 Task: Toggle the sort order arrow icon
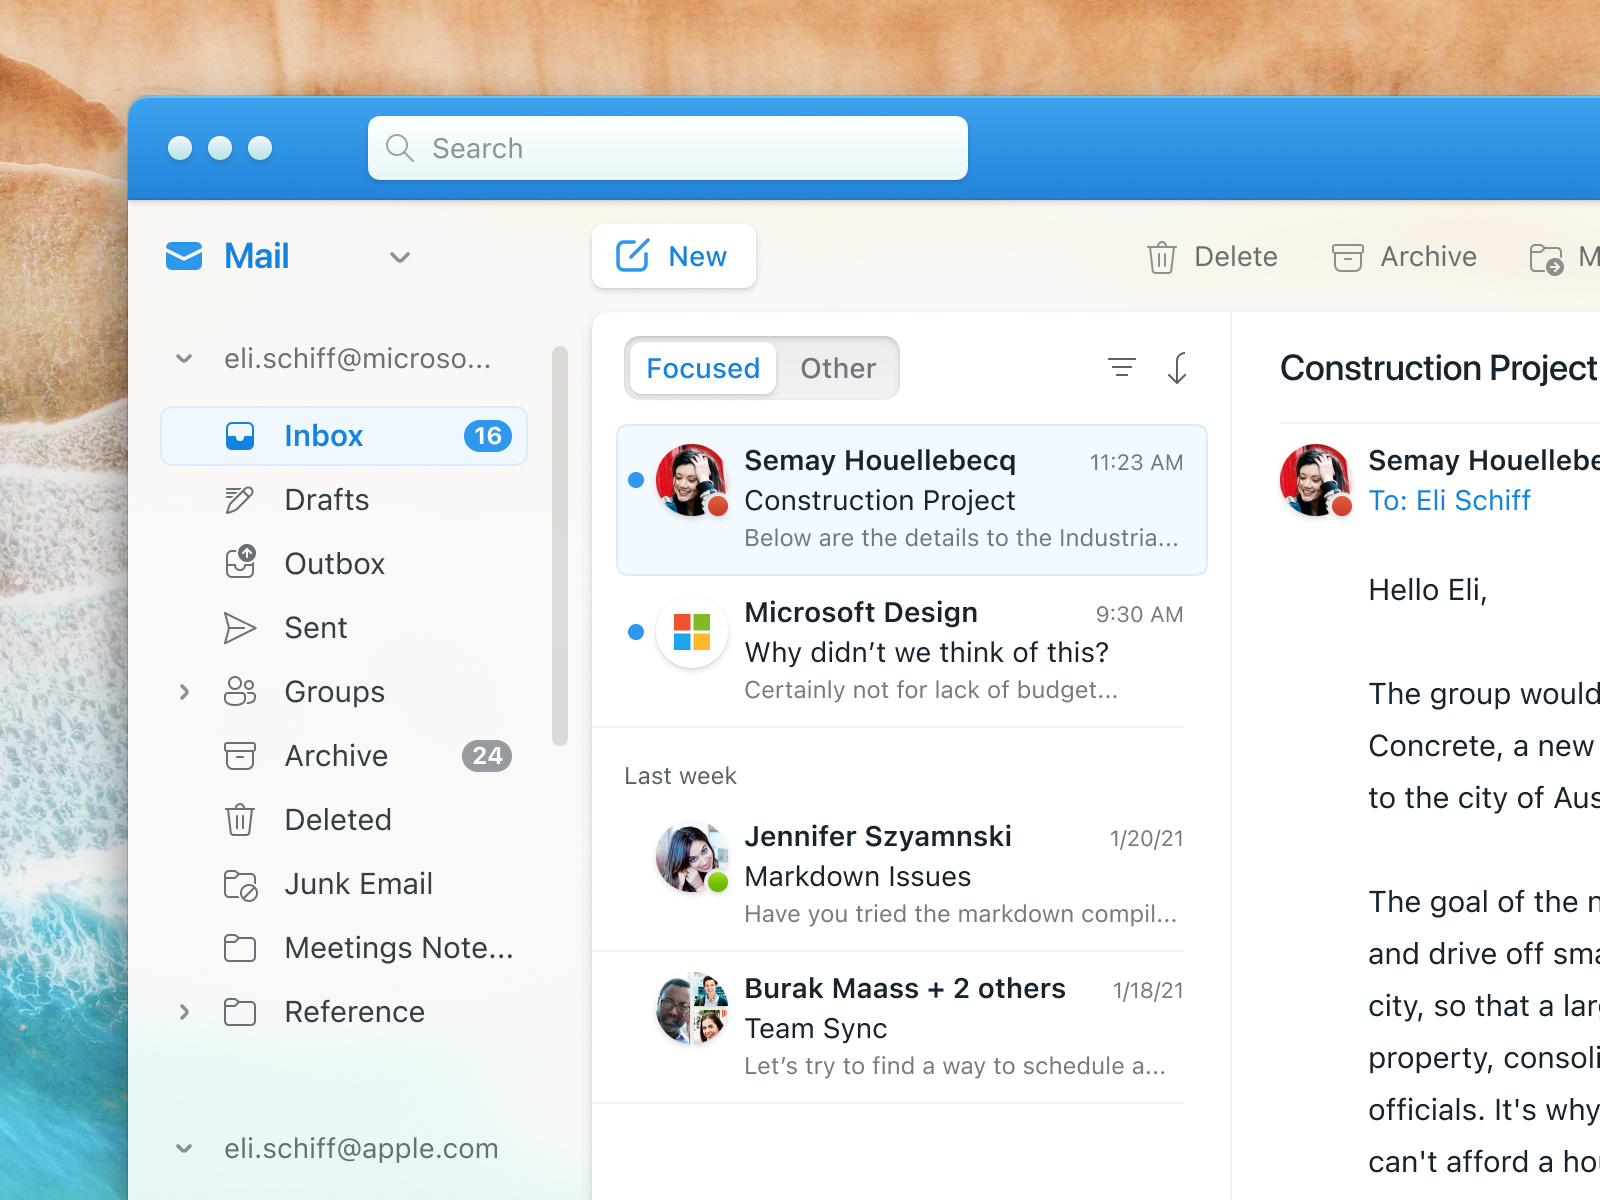point(1178,368)
